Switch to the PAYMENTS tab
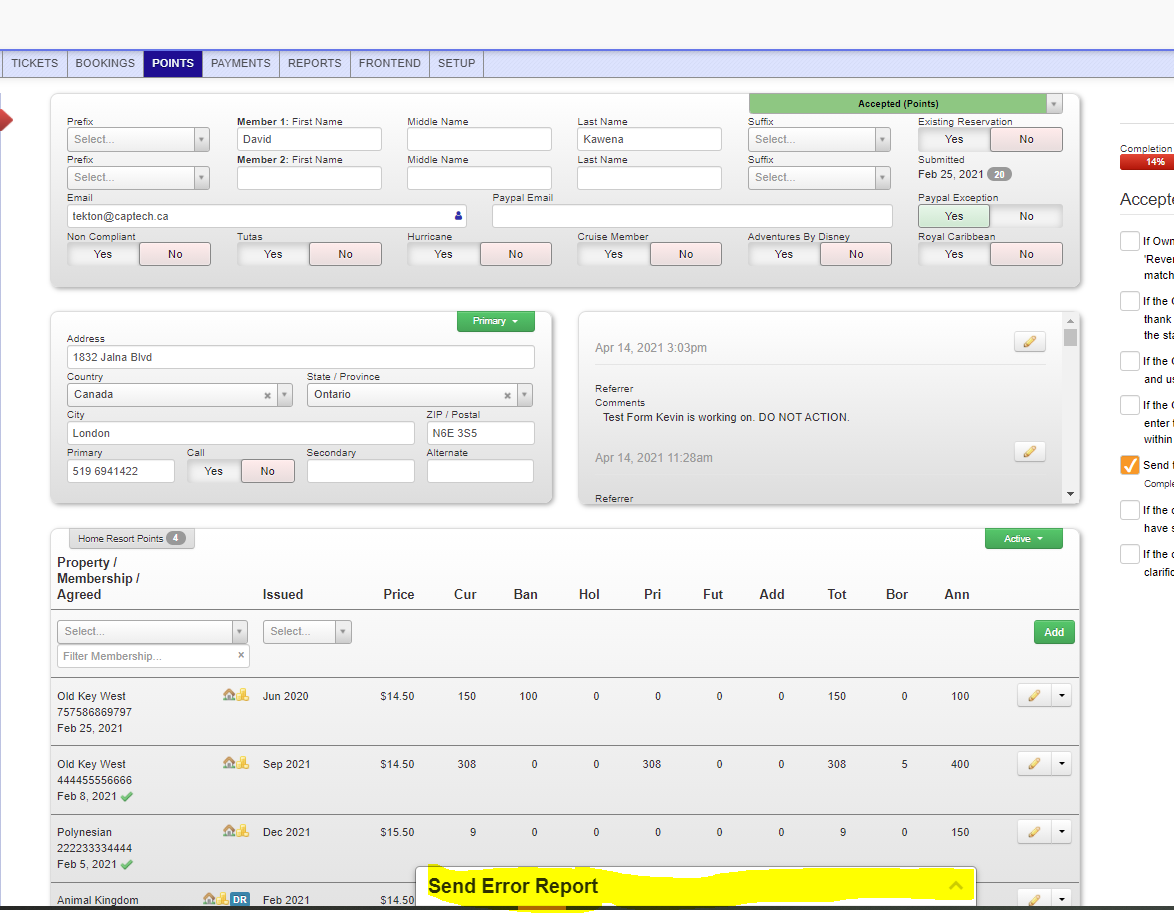 (x=240, y=63)
